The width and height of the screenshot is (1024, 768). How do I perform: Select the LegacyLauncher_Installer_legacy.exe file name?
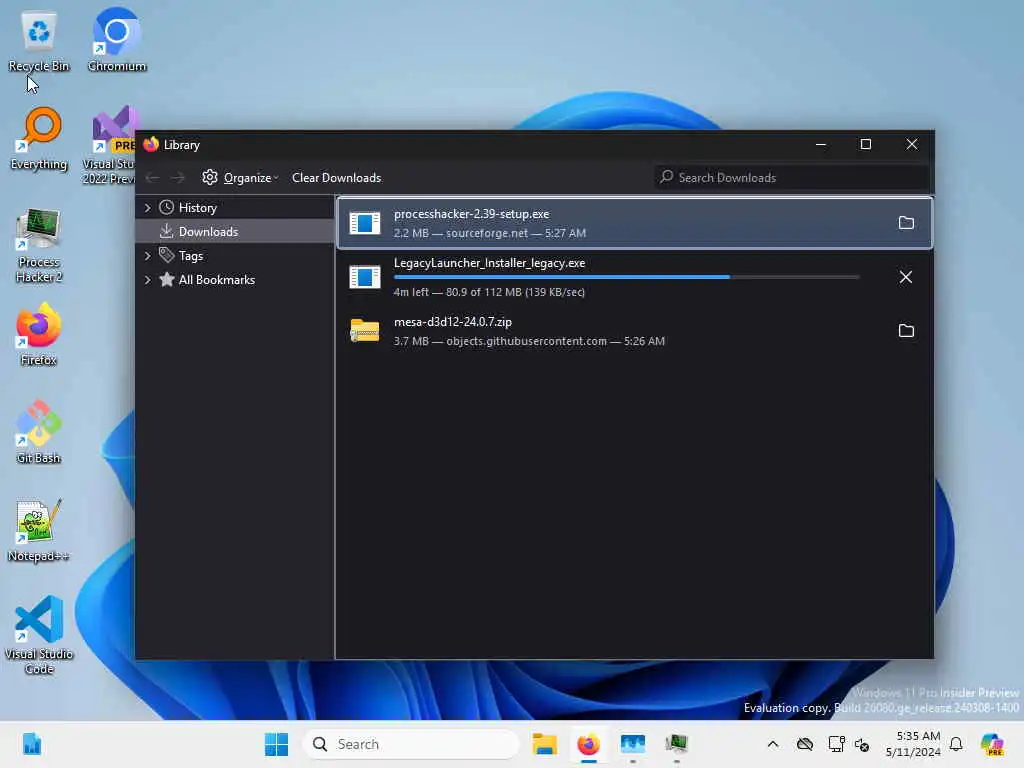tap(489, 263)
